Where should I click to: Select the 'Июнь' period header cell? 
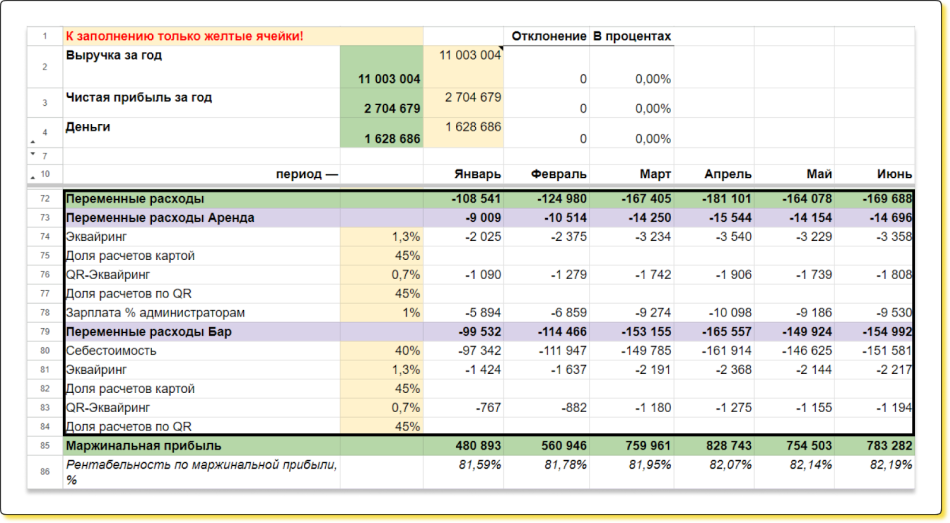873,174
